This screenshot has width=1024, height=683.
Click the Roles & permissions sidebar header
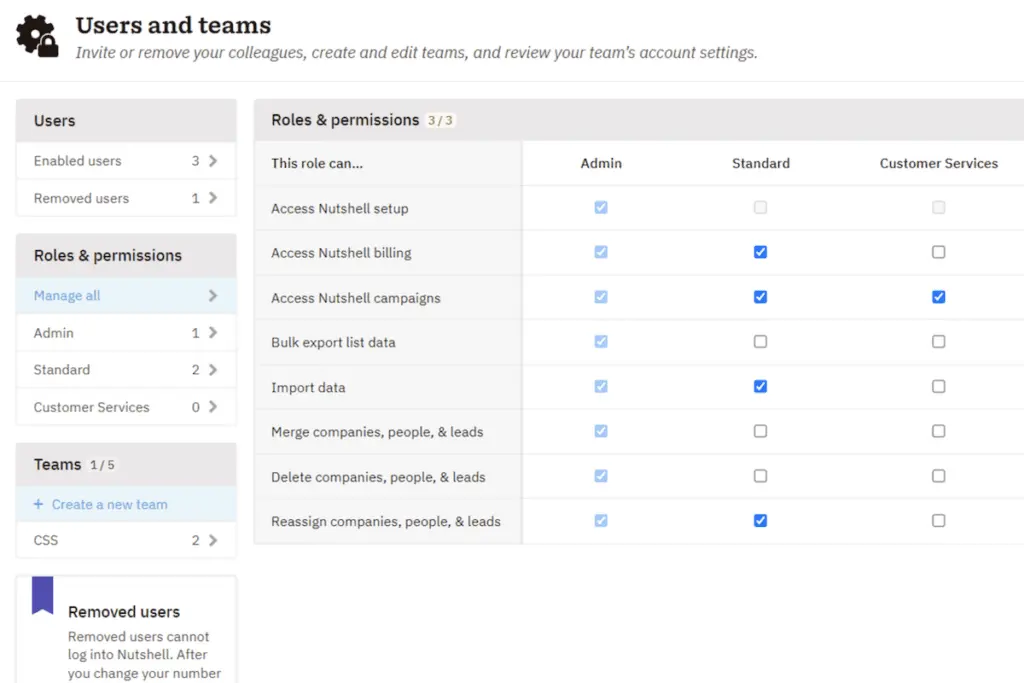tap(126, 255)
